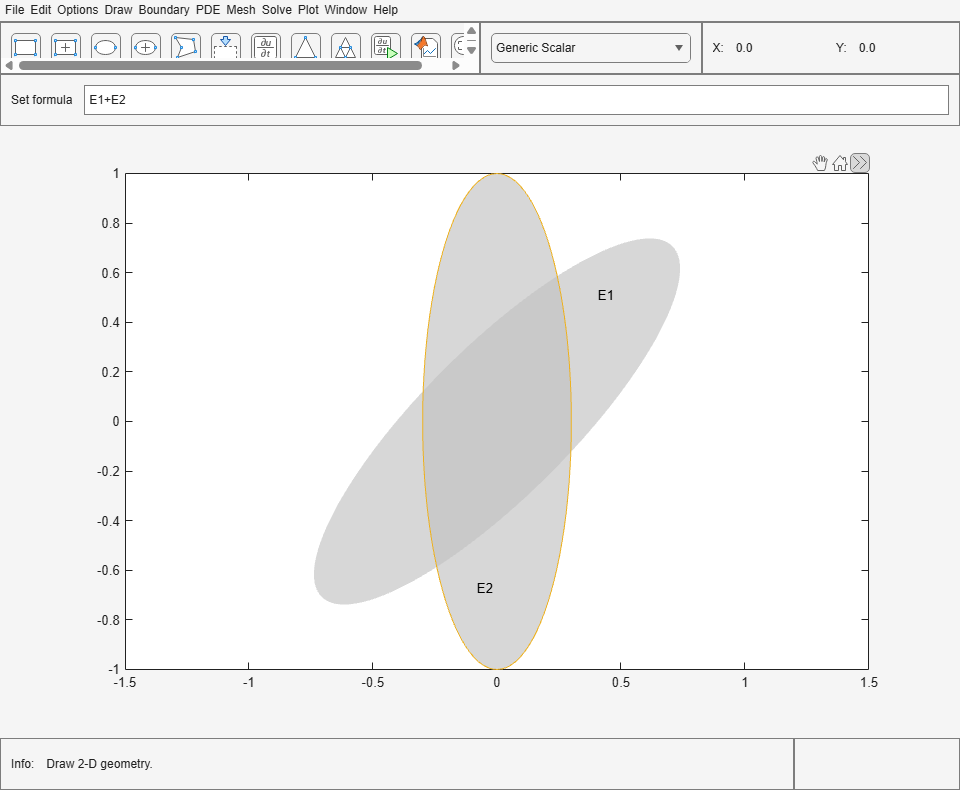The width and height of the screenshot is (960, 790).
Task: Select the centered-ellipse drawing tool
Action: [146, 46]
